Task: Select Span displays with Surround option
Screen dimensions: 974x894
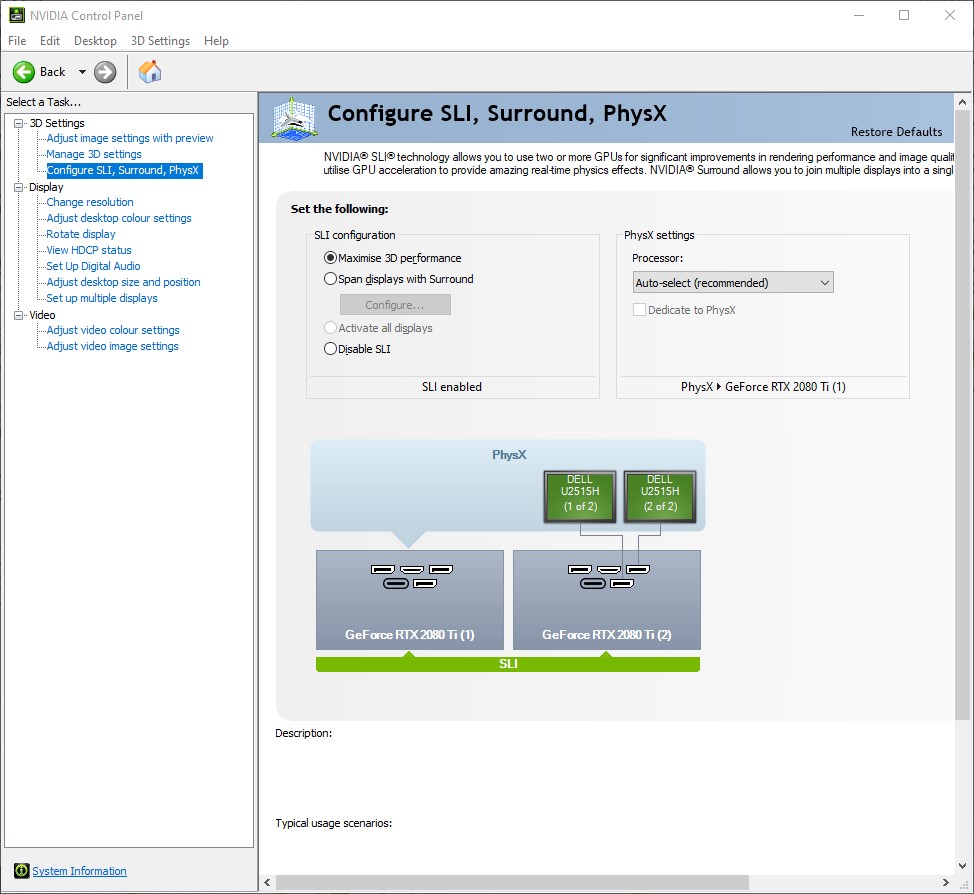Action: [x=330, y=279]
